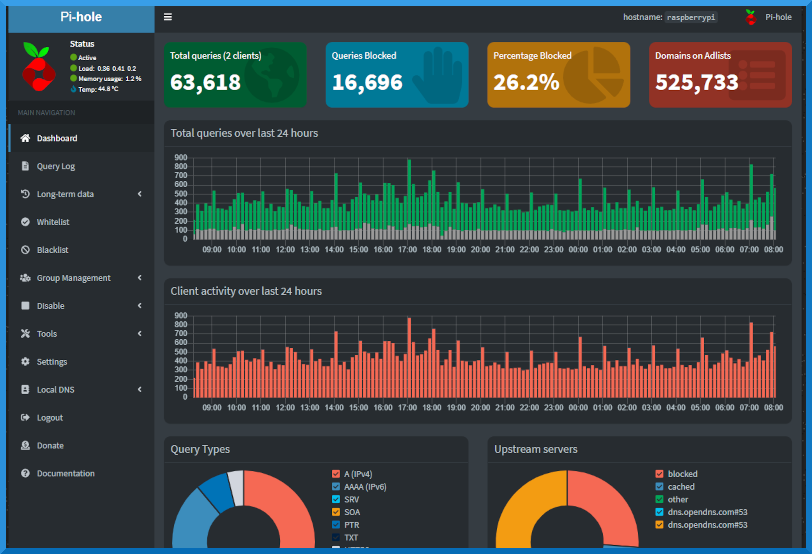Open the Disable menu item

tap(51, 306)
